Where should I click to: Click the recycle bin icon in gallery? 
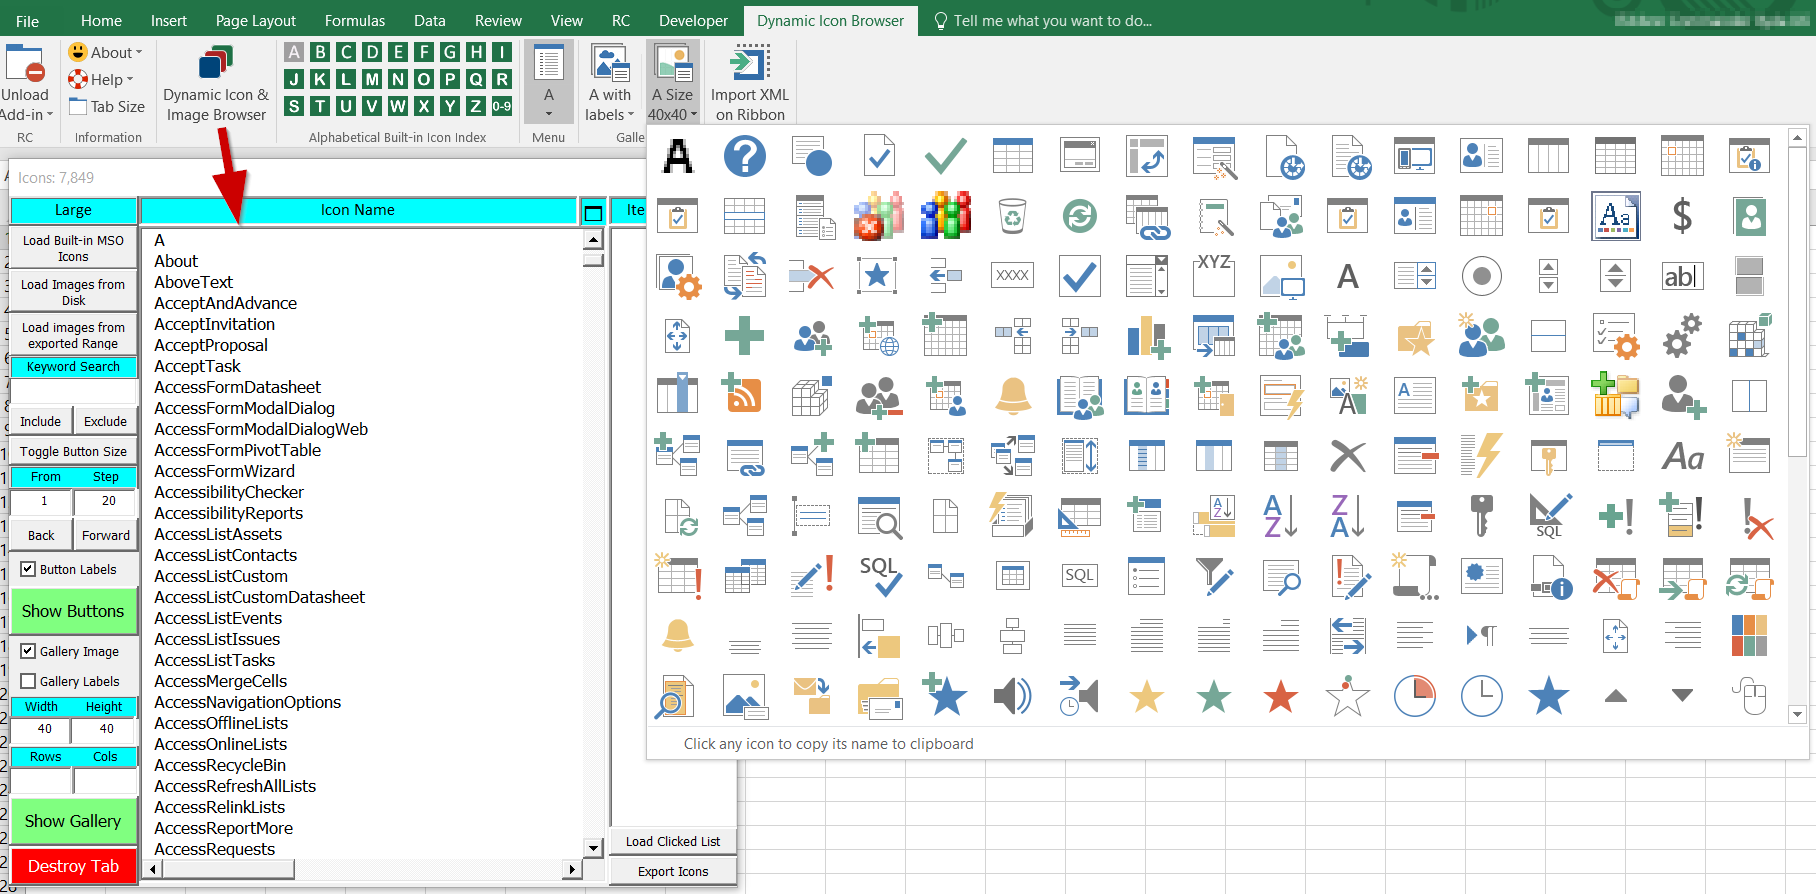tap(1013, 216)
